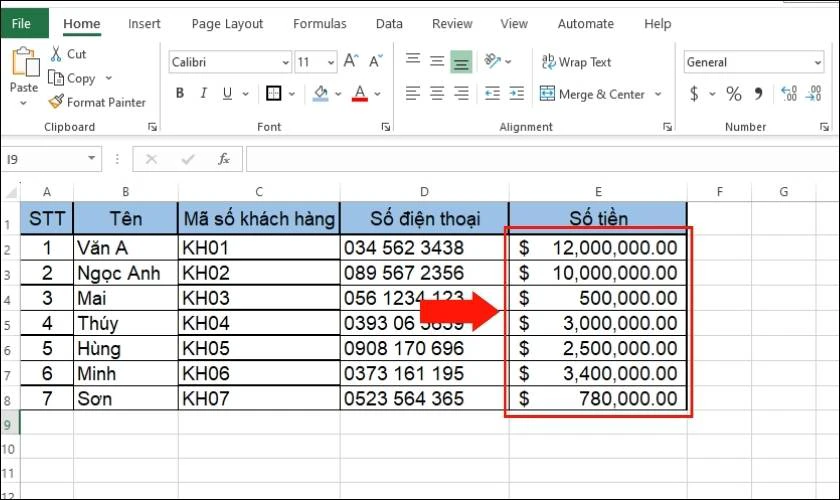Screen dimensions: 840x500
Task: Switch to the Review tab
Action: tap(452, 24)
